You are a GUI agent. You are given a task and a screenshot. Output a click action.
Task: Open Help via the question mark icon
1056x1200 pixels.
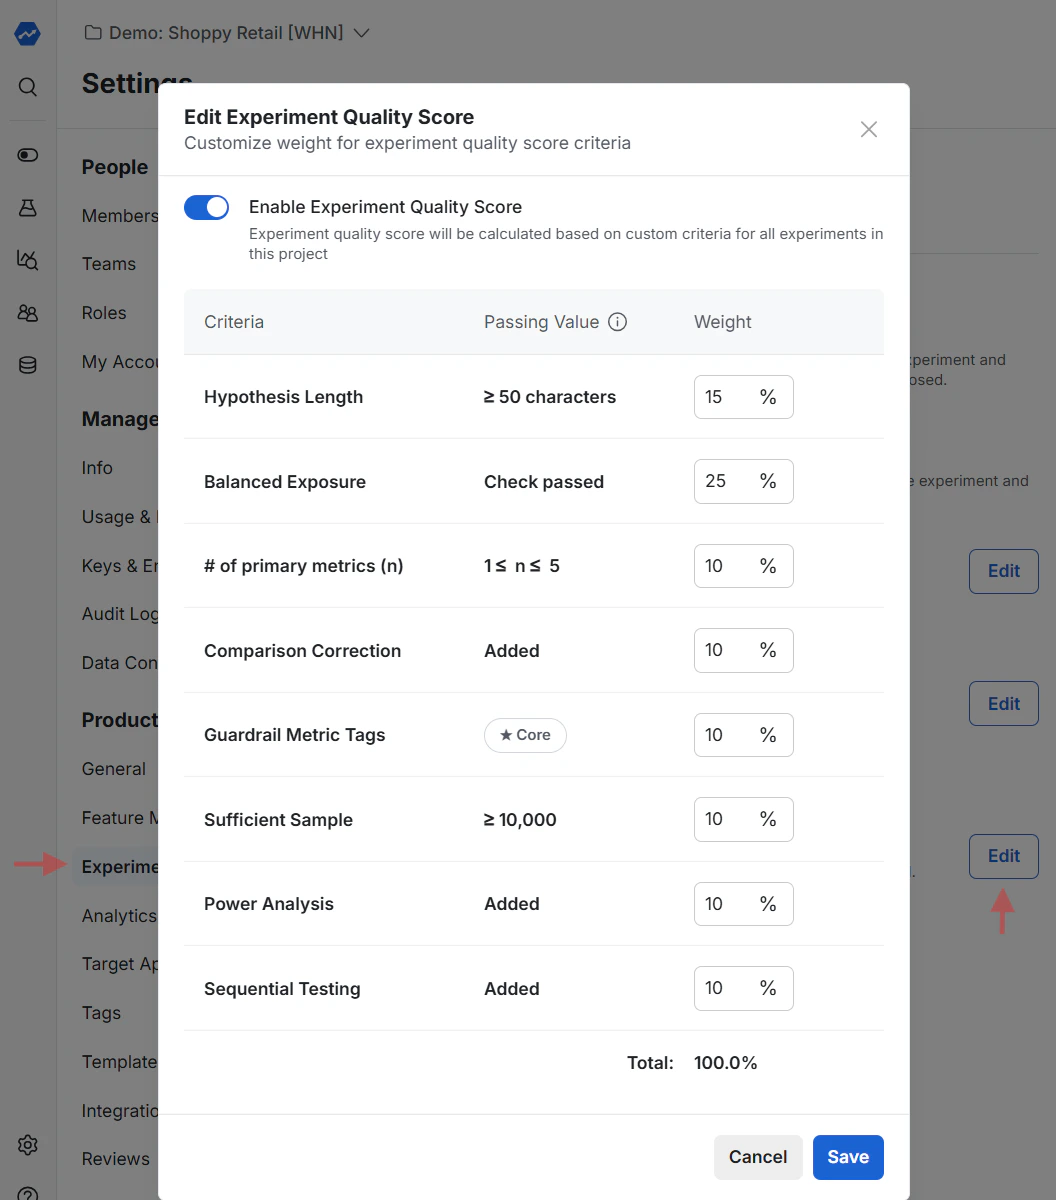pos(27,1193)
